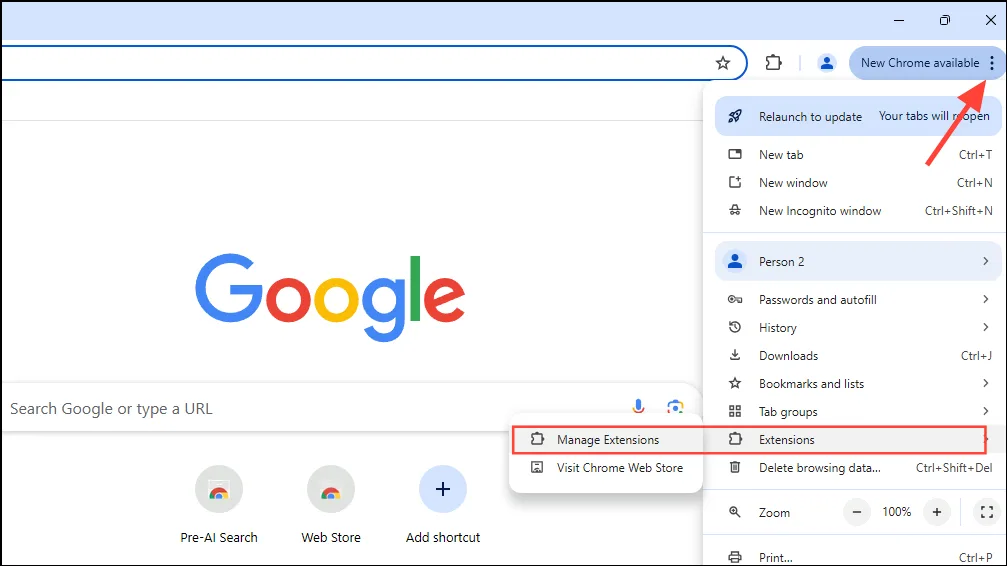Image resolution: width=1007 pixels, height=566 pixels.
Task: Click the Bookmarks star icon in menu
Action: click(735, 384)
